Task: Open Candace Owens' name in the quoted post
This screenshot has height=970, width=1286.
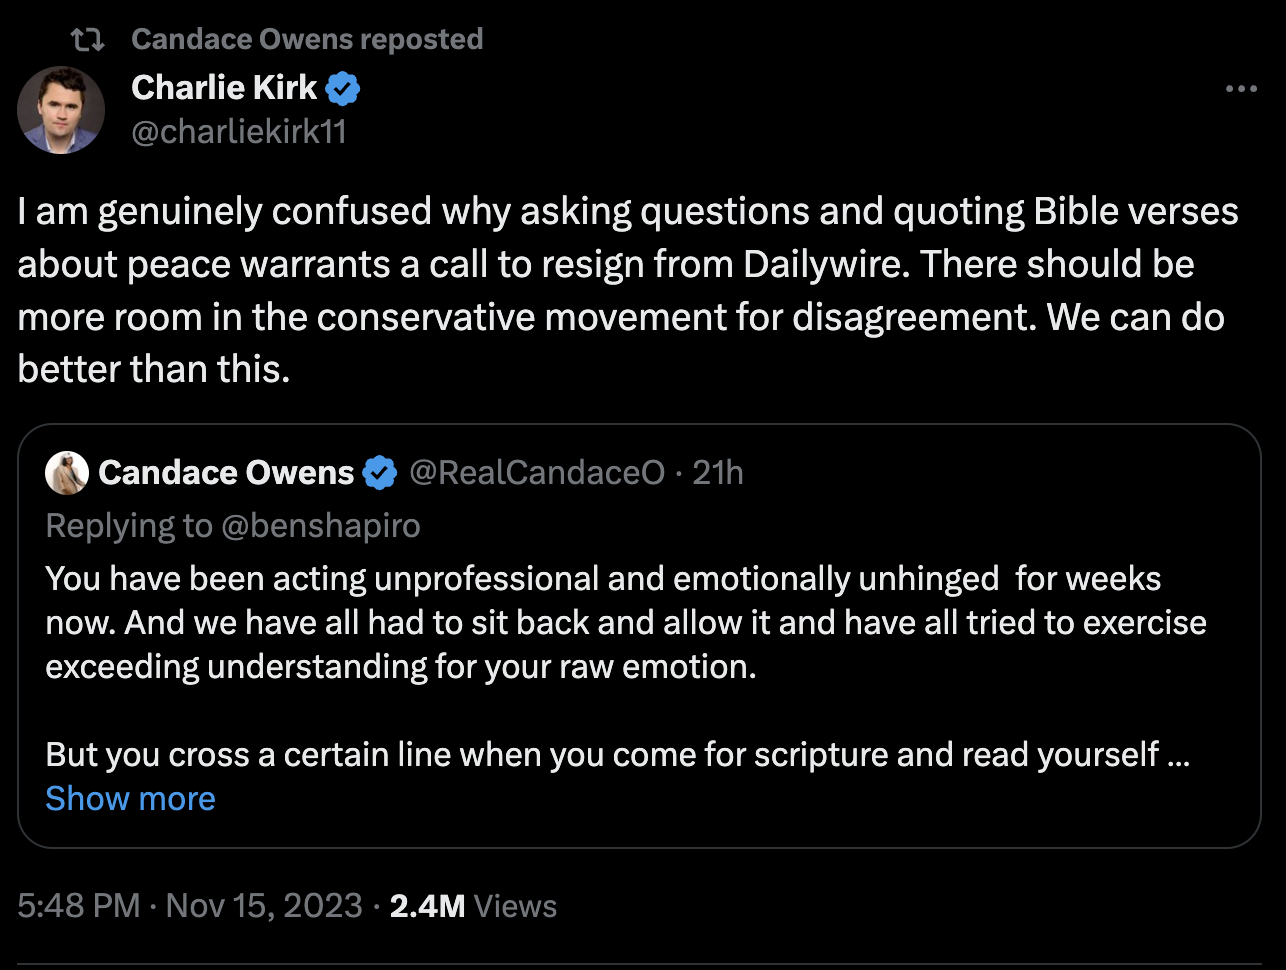Action: pyautogui.click(x=226, y=473)
